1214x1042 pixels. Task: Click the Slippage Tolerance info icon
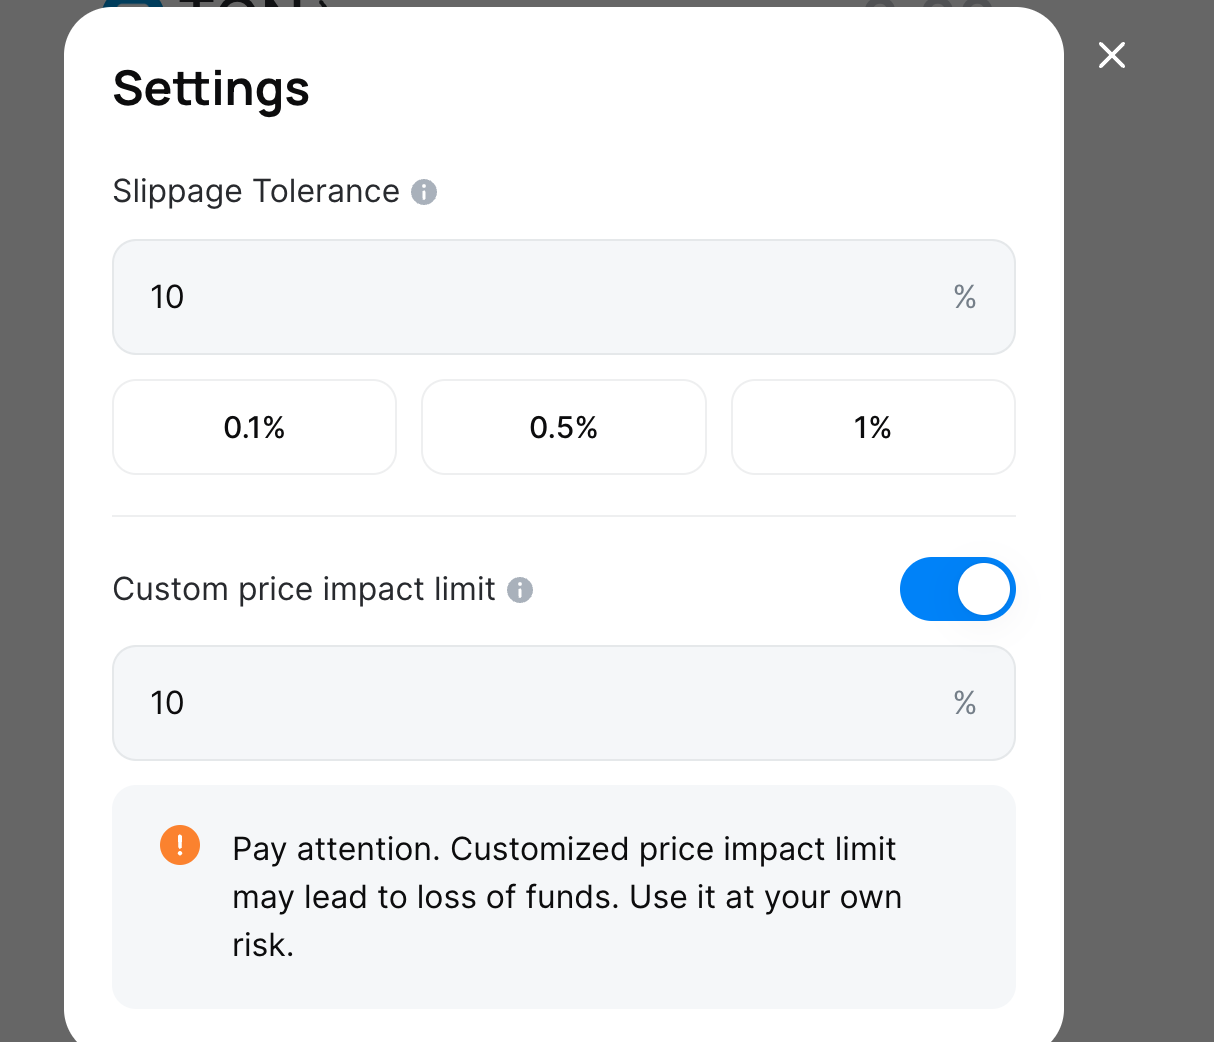click(x=424, y=192)
